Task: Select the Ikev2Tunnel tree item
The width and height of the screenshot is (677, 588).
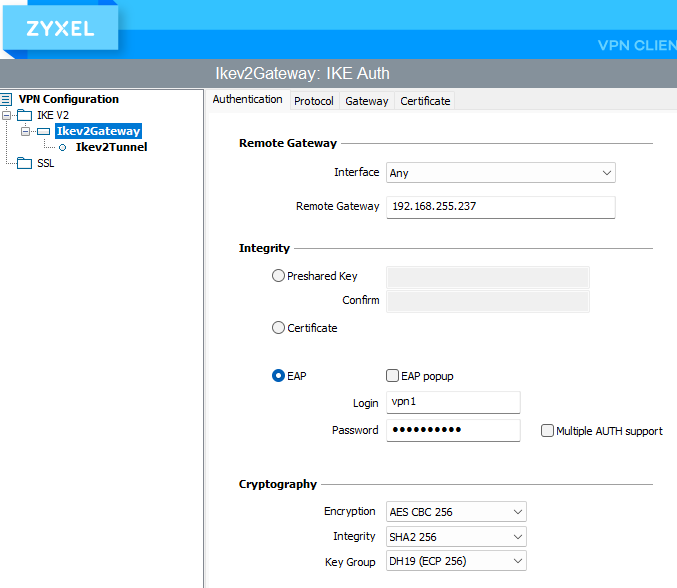Action: [x=111, y=147]
